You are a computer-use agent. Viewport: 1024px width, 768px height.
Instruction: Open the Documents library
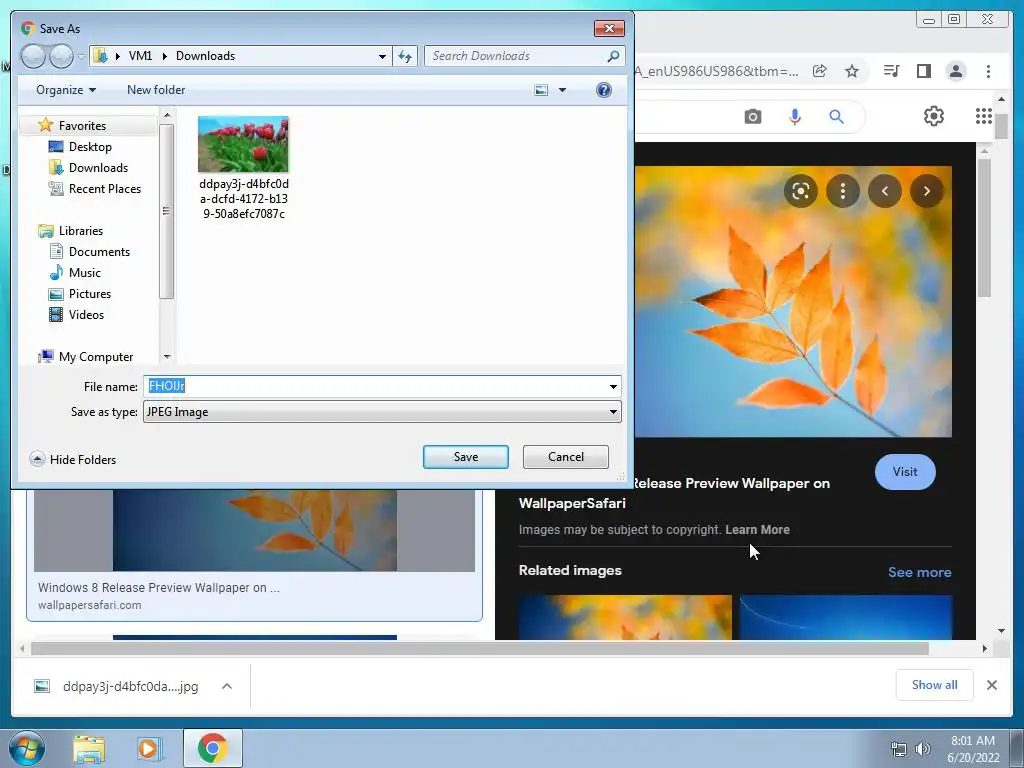99,251
